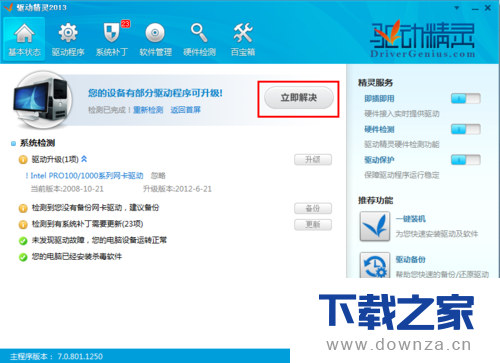Click the 一键装机 feature icon
The height and width of the screenshot is (363, 500).
375,226
